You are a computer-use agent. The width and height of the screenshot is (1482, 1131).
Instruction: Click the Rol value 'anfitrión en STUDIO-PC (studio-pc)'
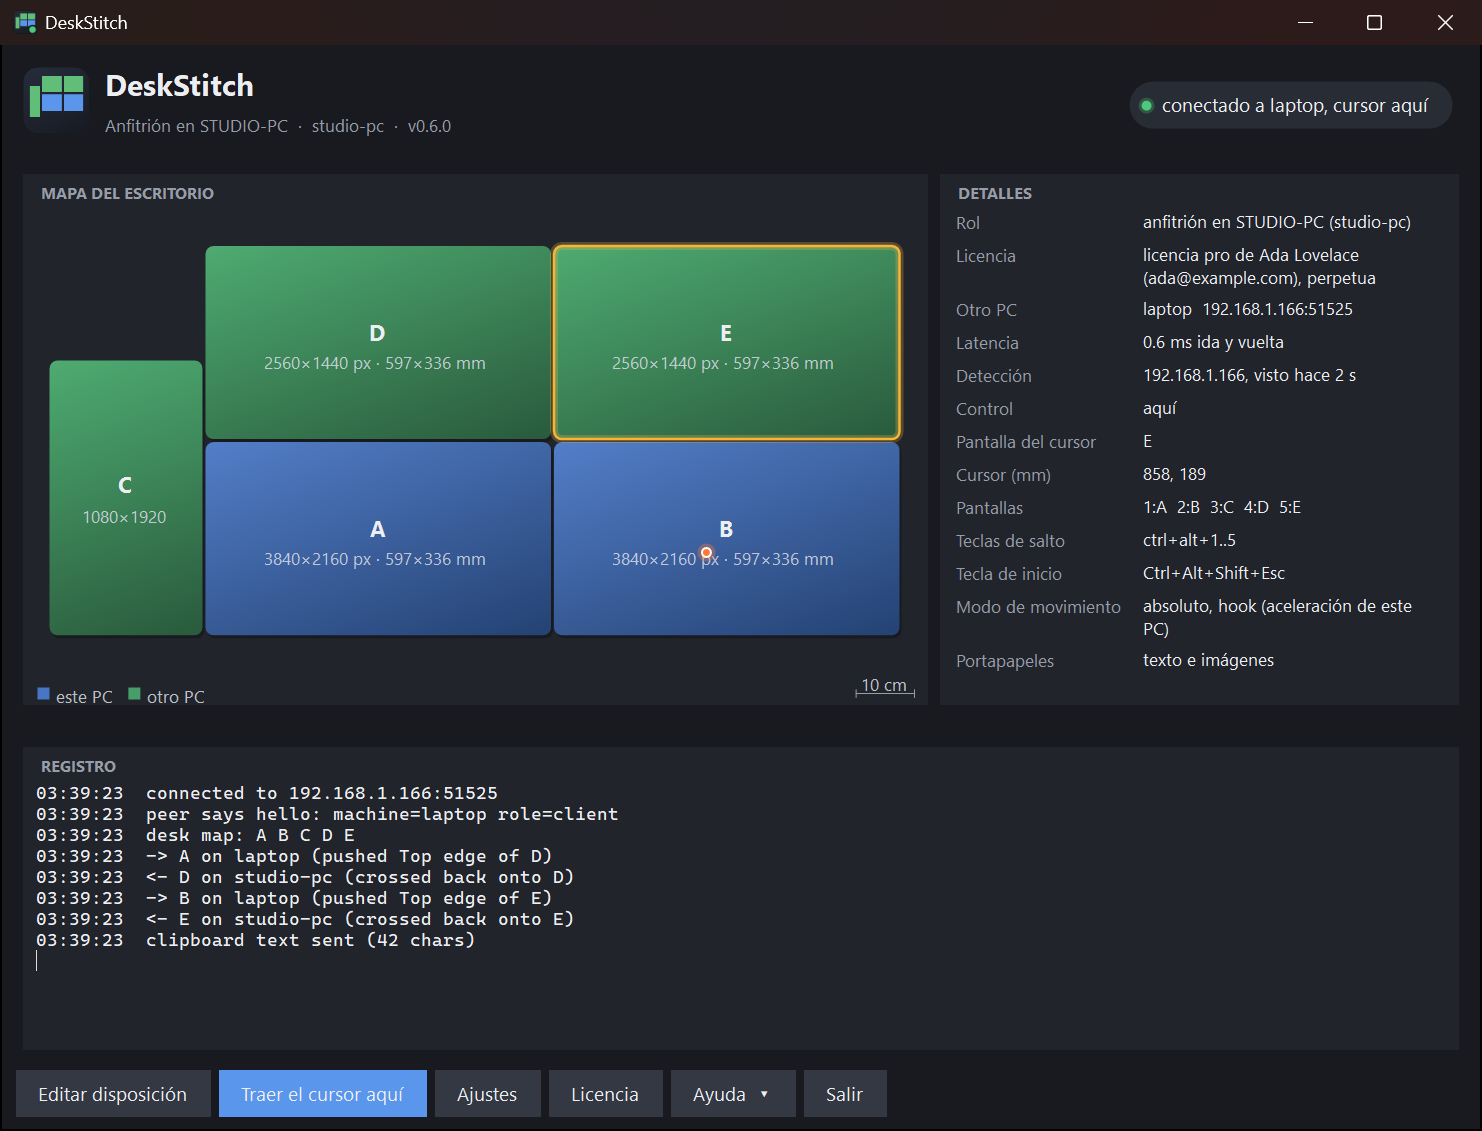pyautogui.click(x=1277, y=222)
